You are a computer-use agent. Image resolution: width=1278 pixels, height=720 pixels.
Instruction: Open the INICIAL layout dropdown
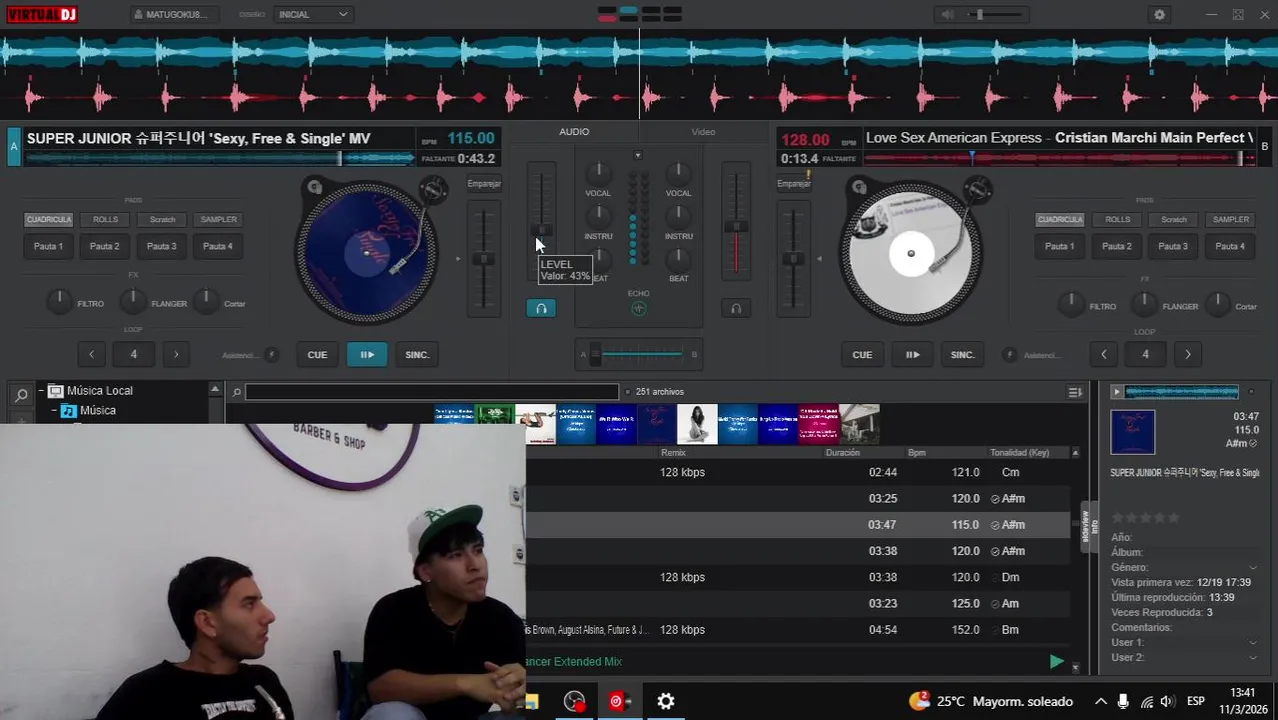313,14
